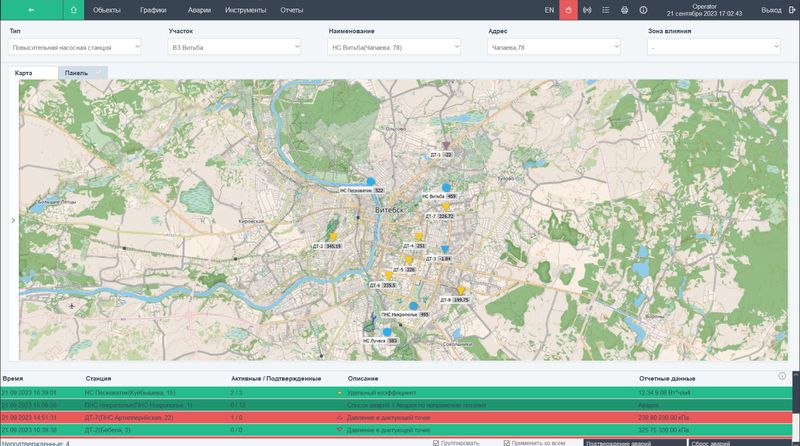Open the list view icon in header
Screen dimensions: 800x446
click(606, 10)
